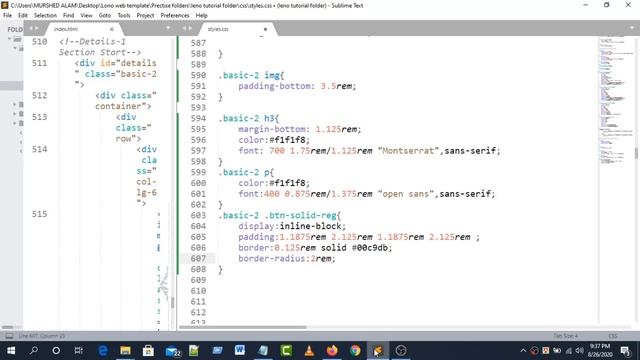Screen dimensions: 640x360
Task: Place cursor on 'display:inline-block;' line
Action: click(x=292, y=226)
